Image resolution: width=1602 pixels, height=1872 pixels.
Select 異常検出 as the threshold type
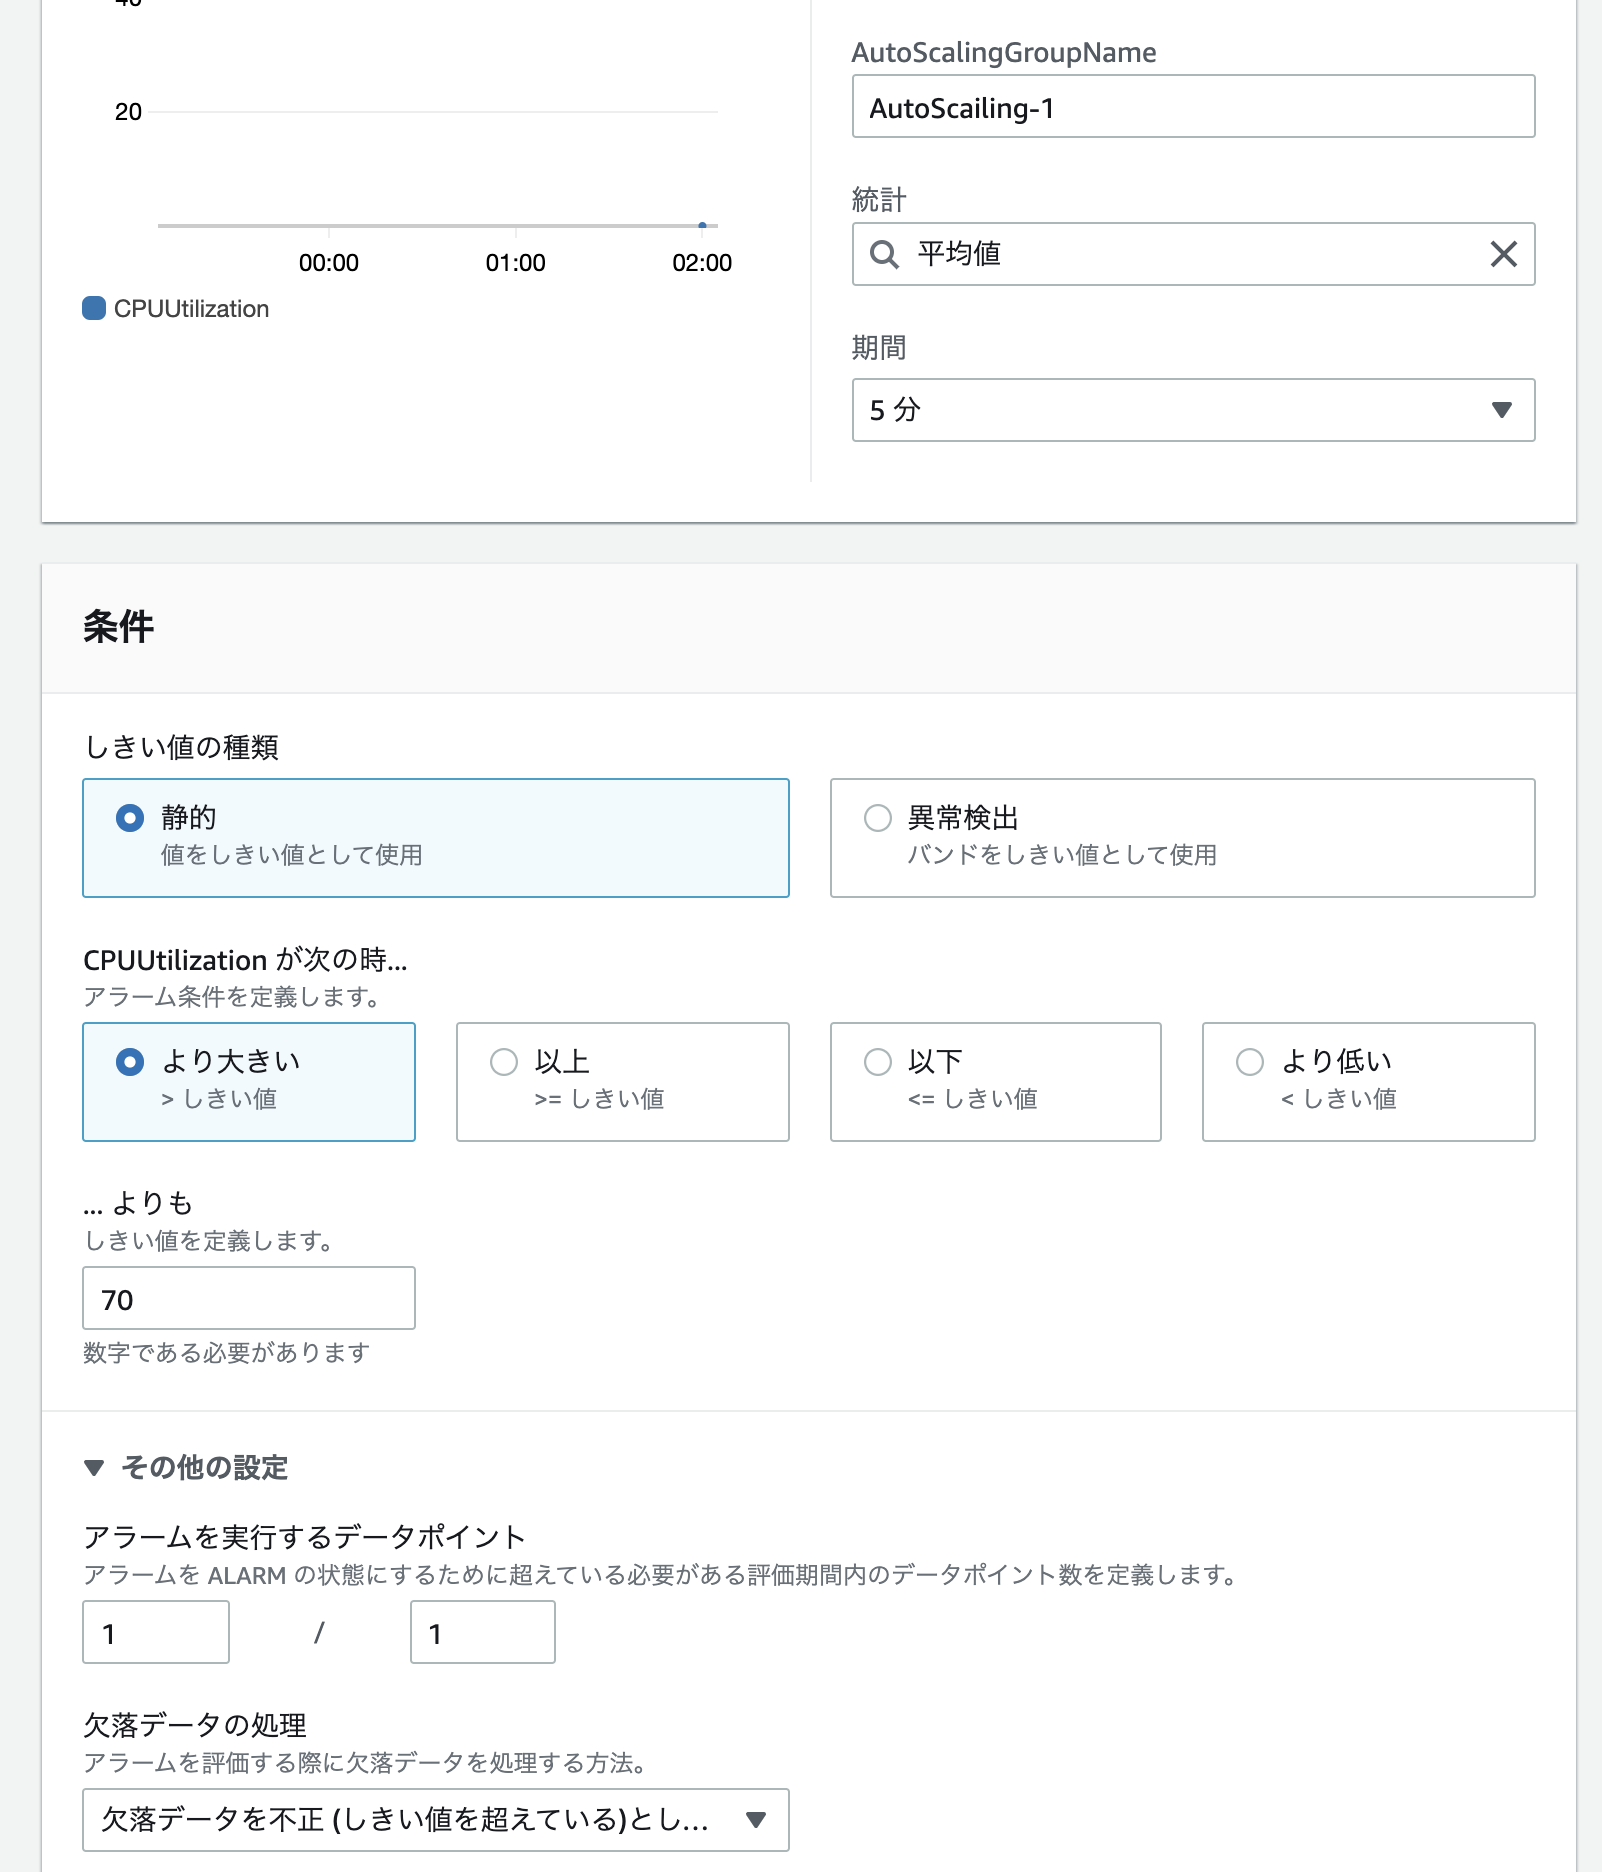(x=879, y=818)
